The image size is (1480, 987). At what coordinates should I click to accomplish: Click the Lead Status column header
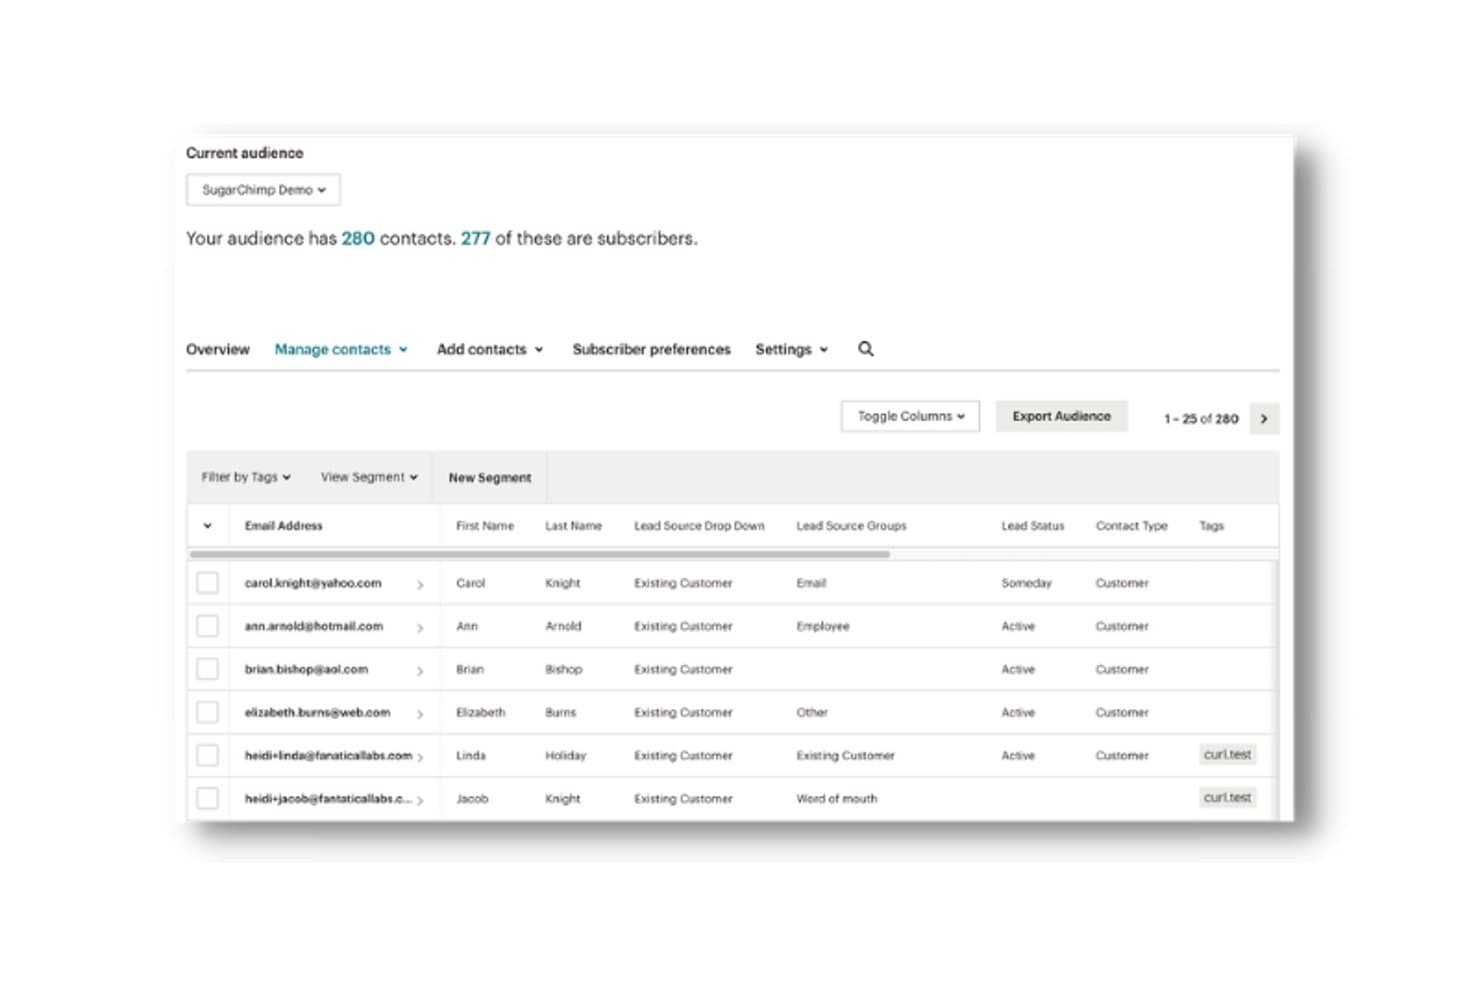1033,526
